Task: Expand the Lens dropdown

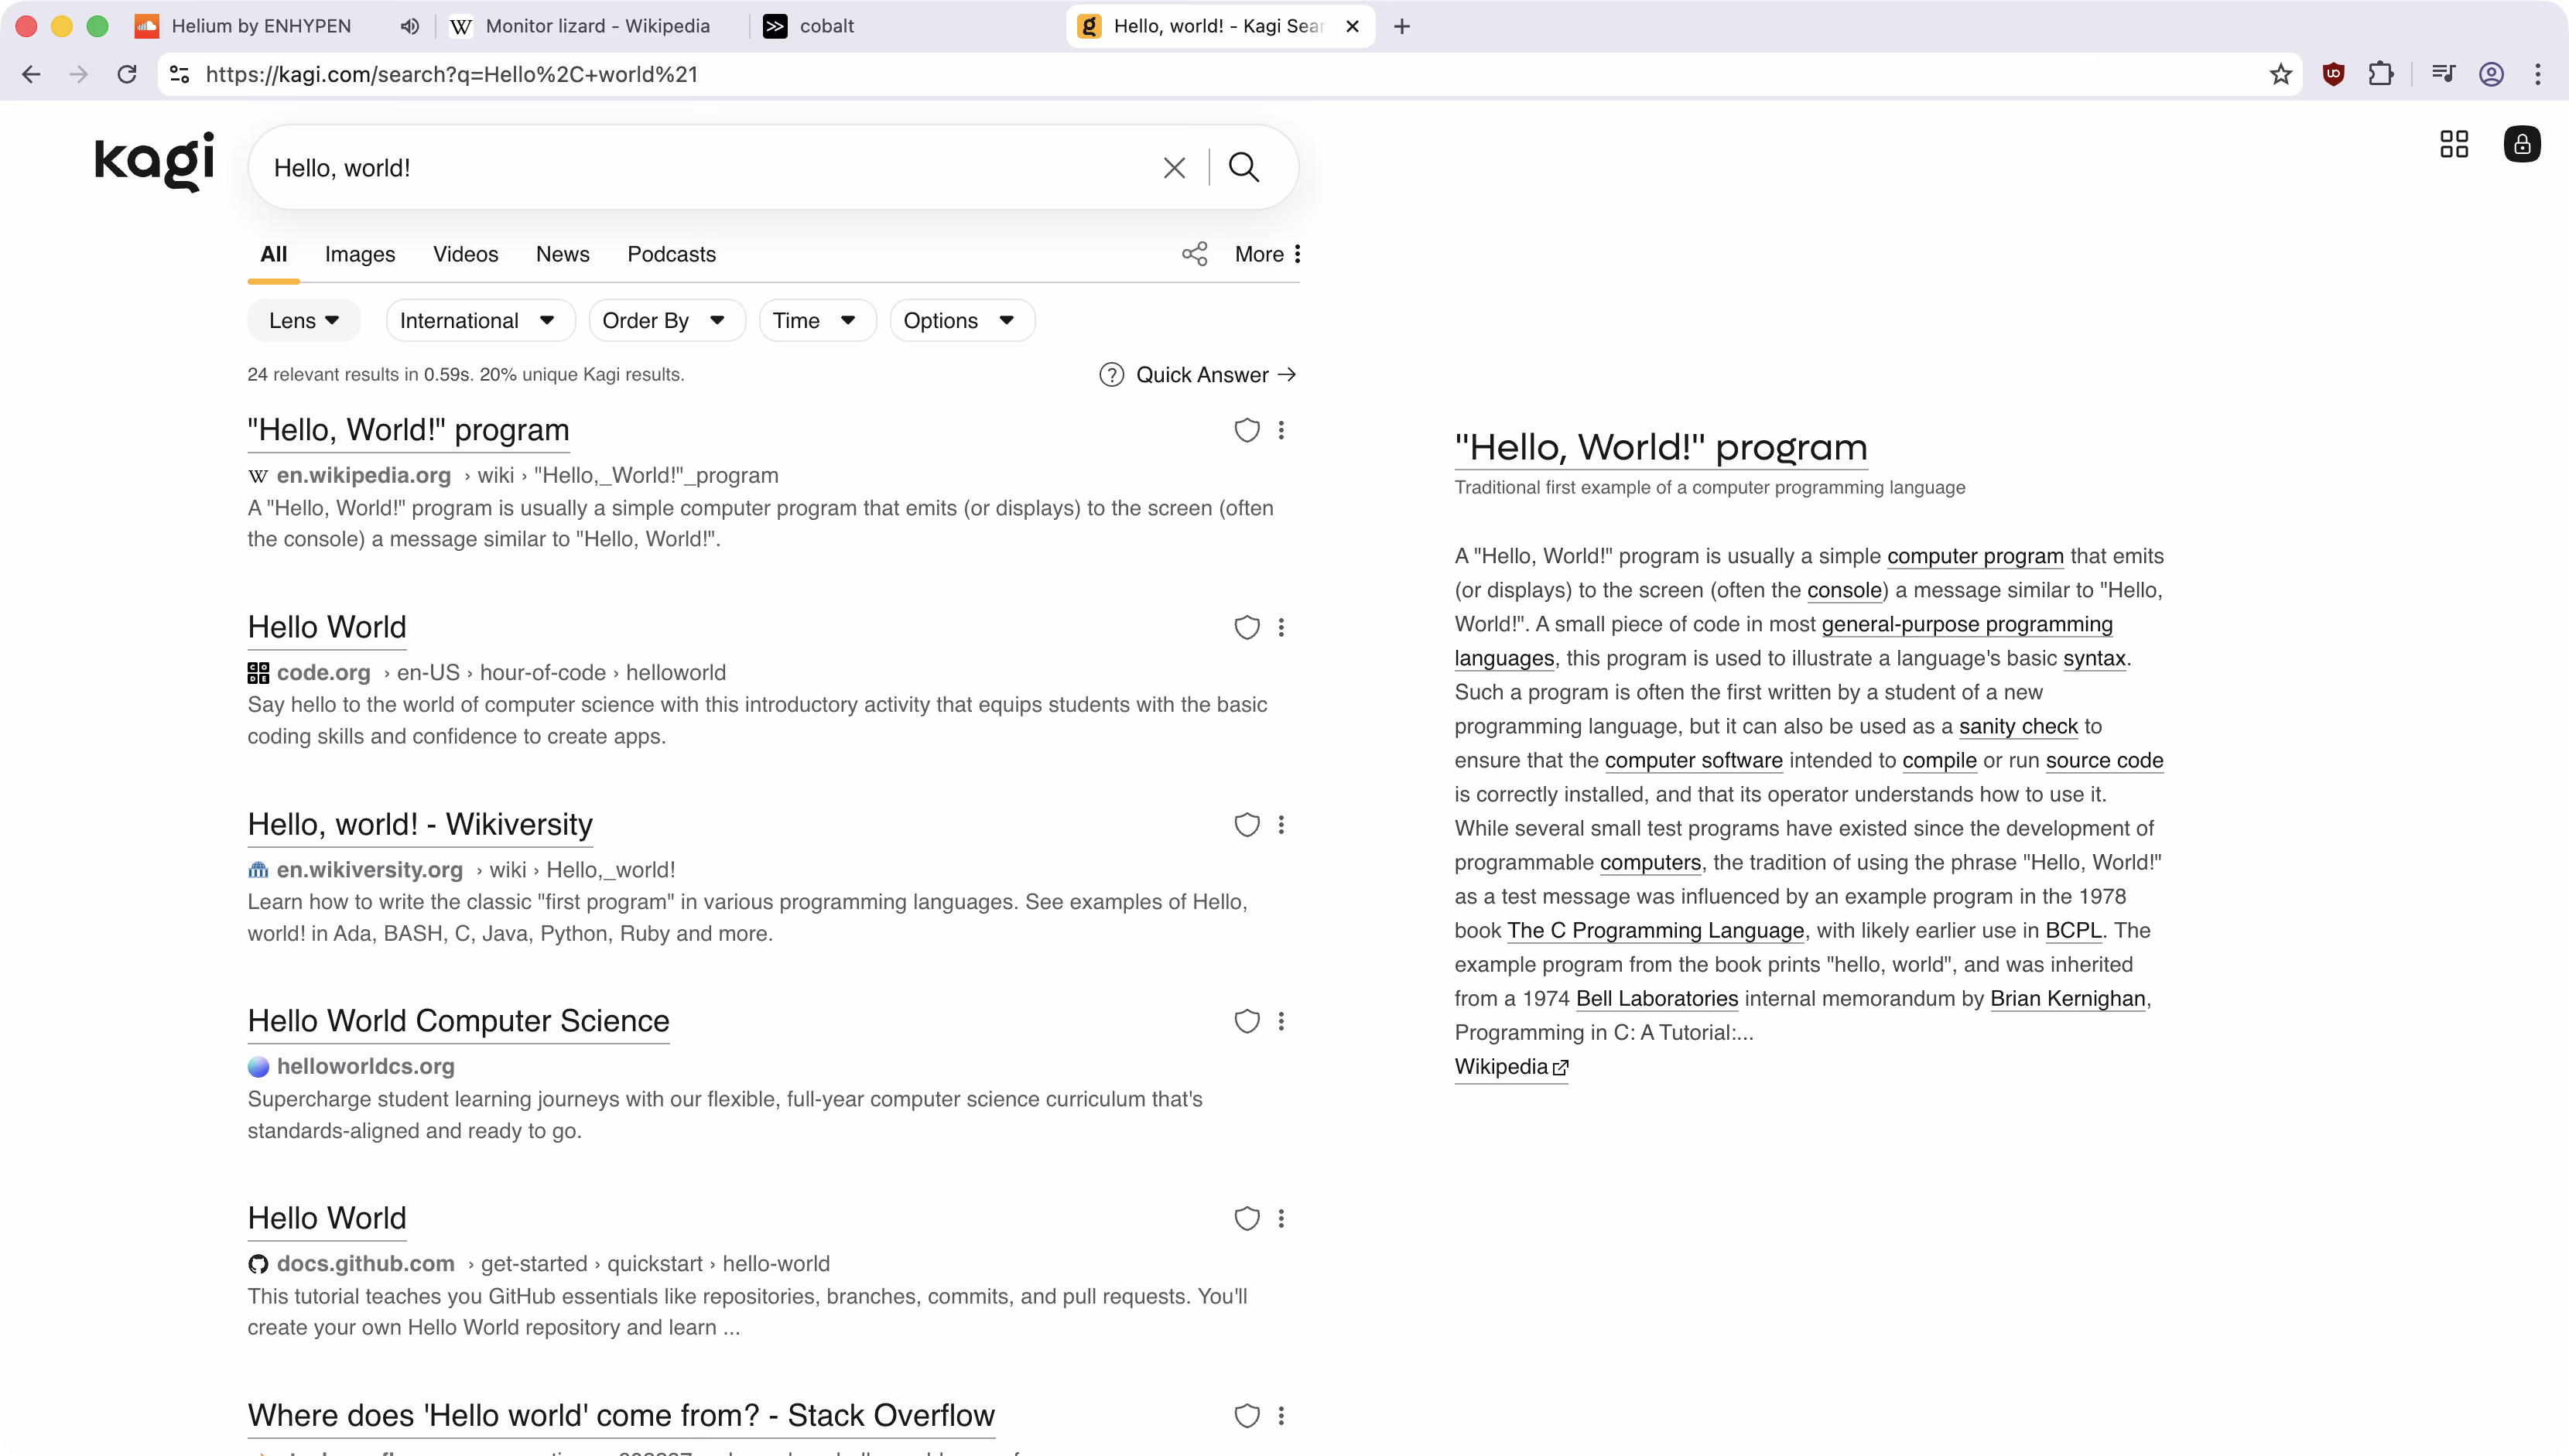Action: coord(304,321)
